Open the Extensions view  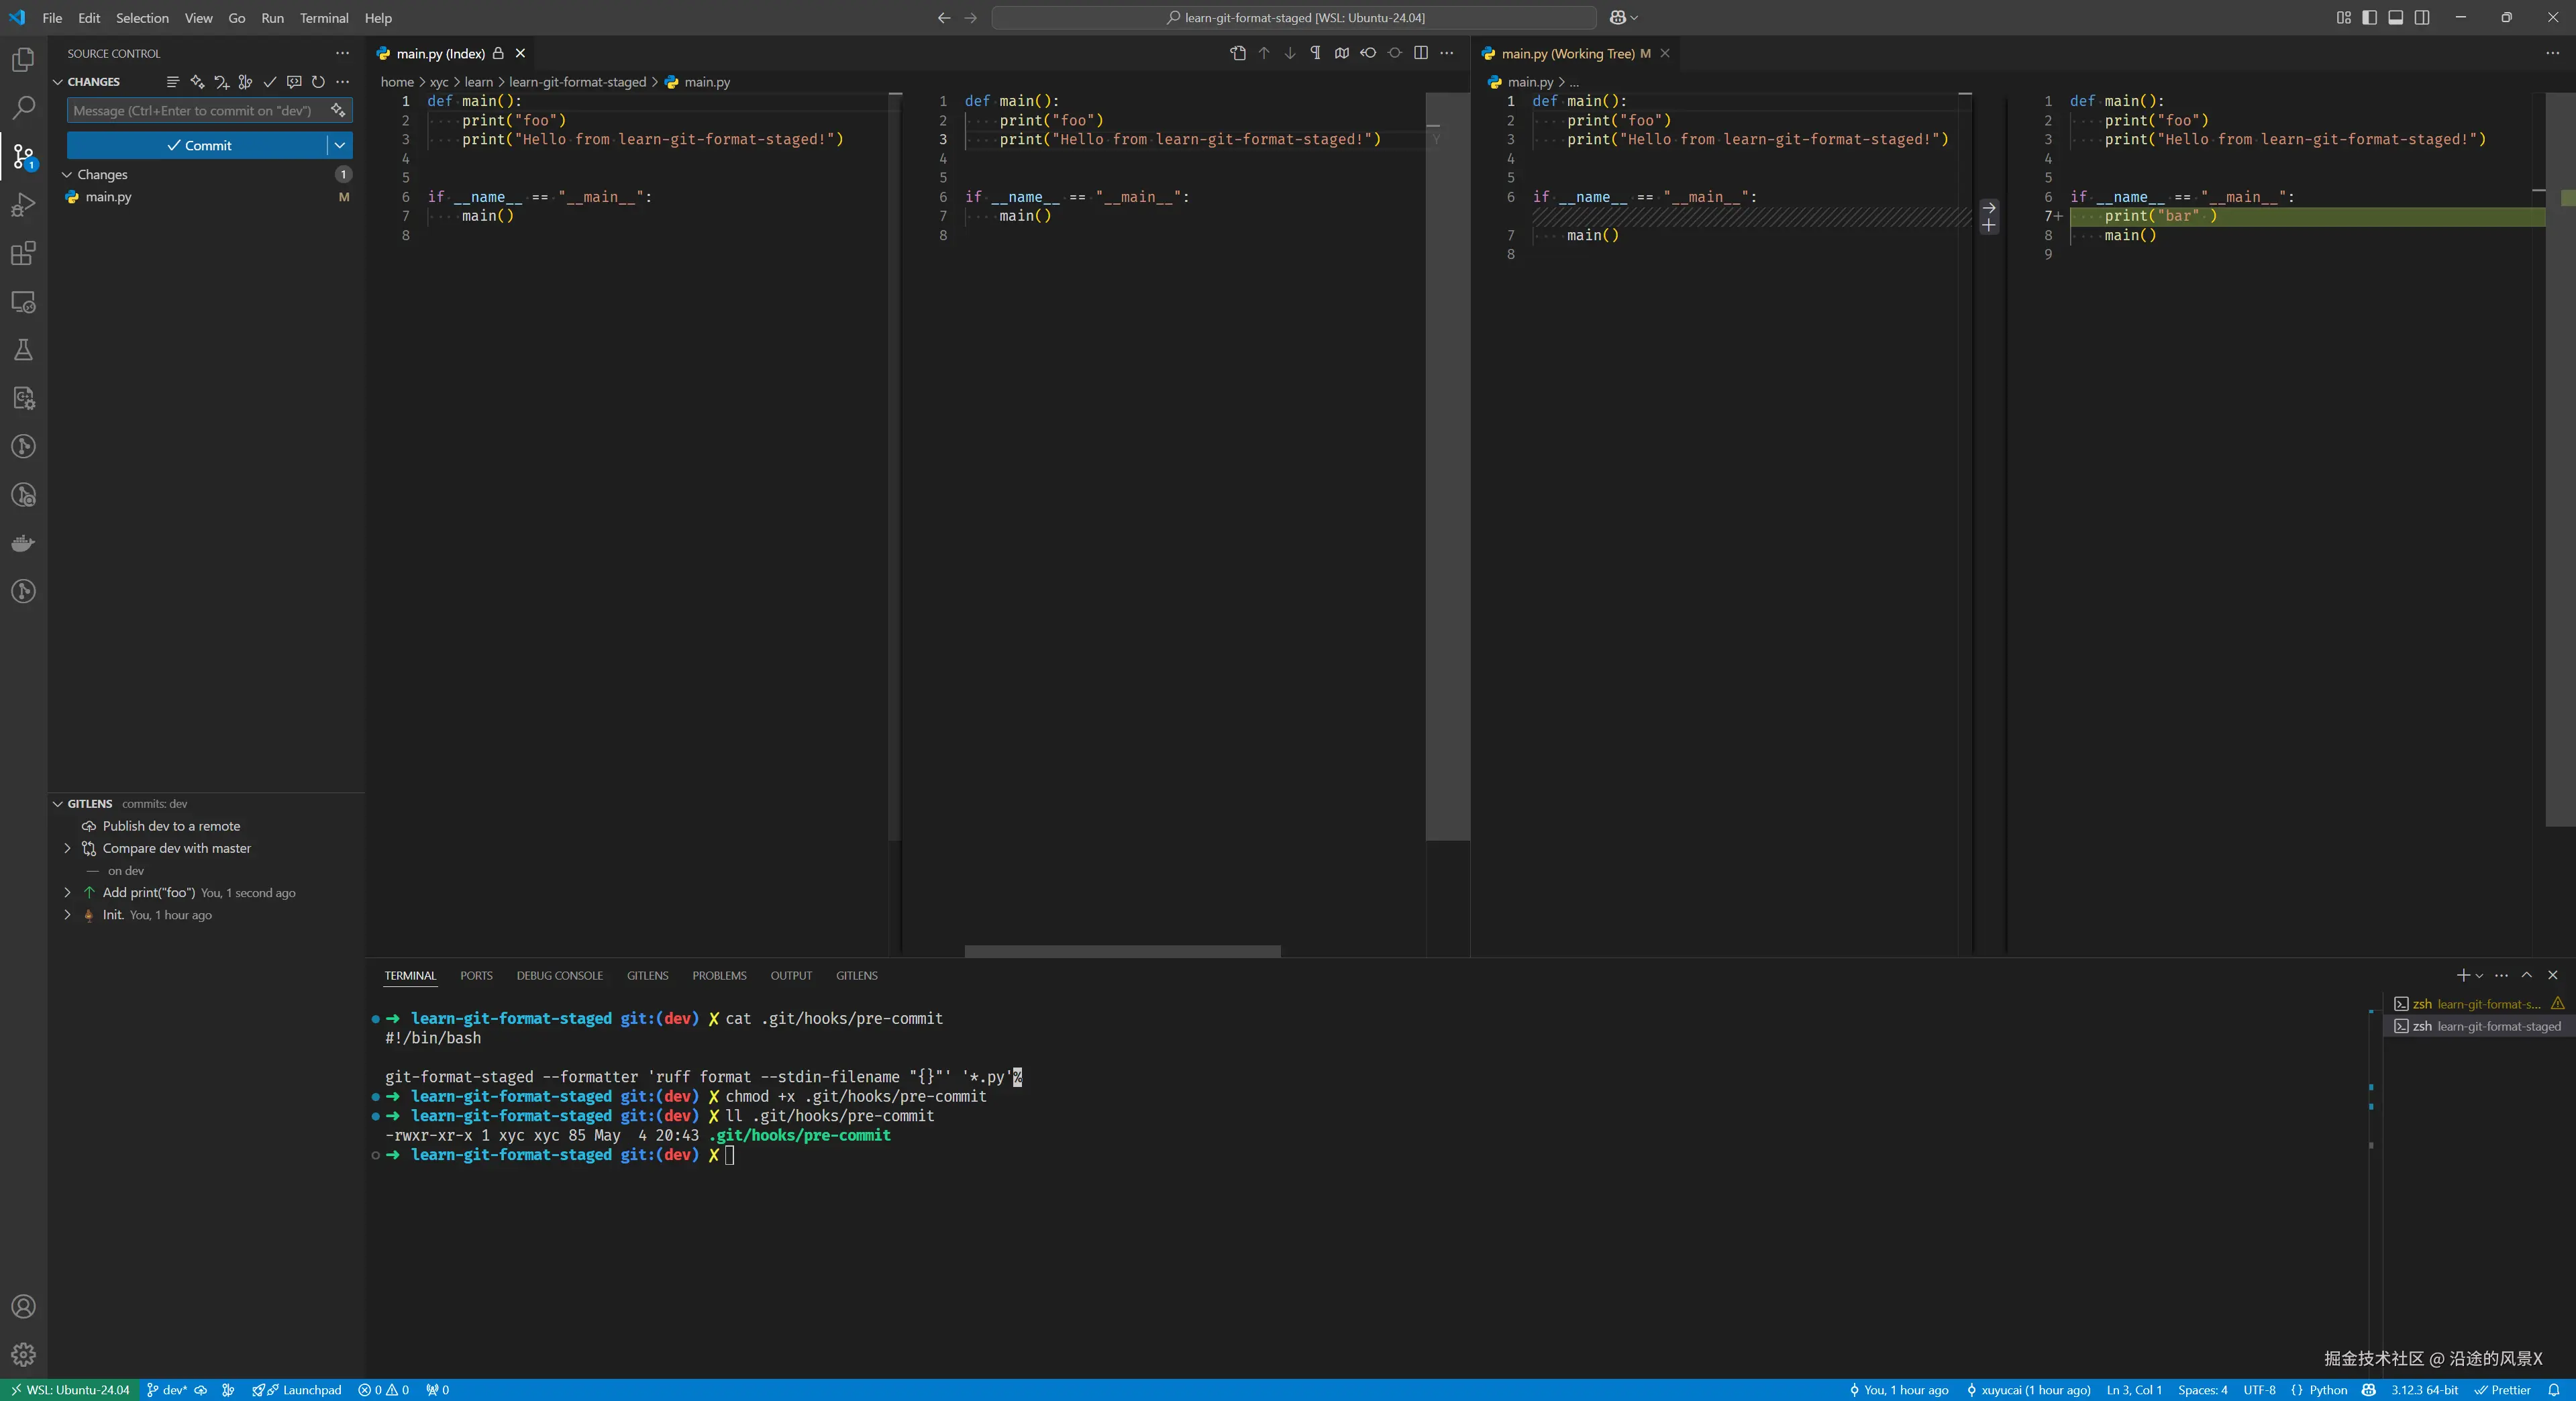point(23,254)
